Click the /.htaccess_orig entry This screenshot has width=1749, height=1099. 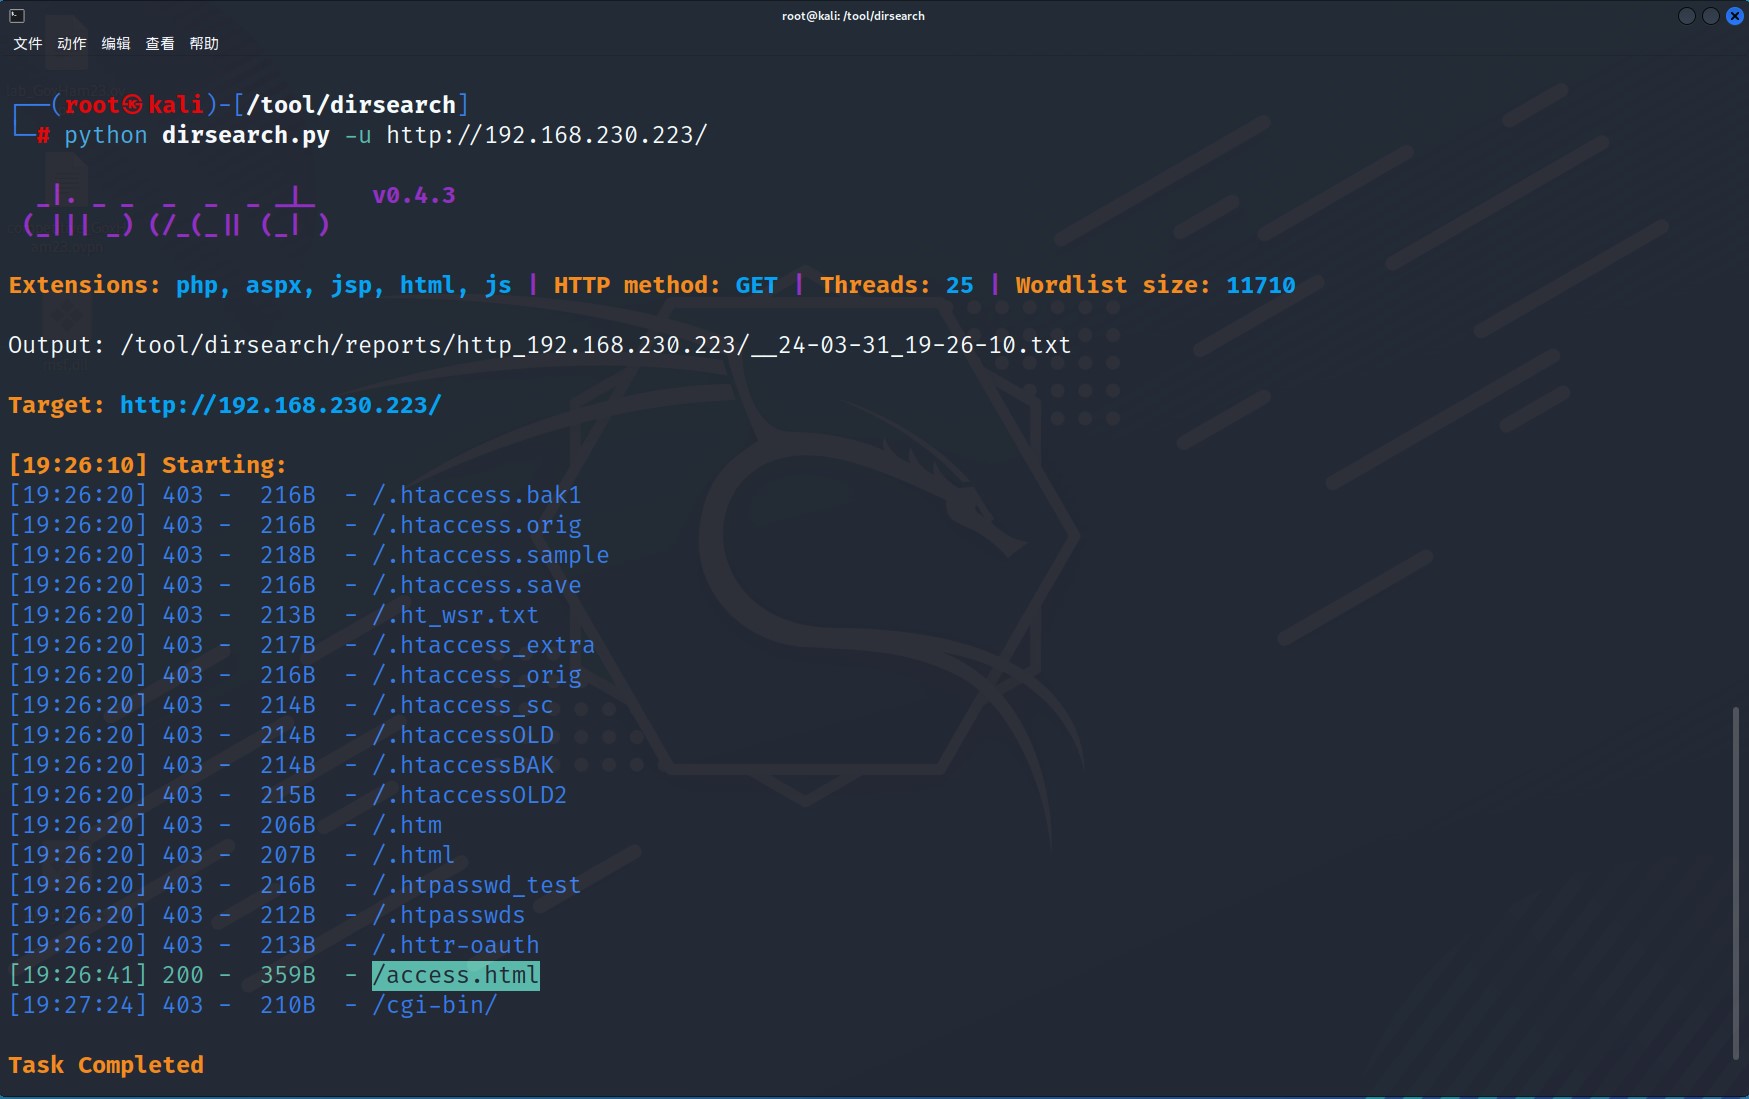coord(477,675)
